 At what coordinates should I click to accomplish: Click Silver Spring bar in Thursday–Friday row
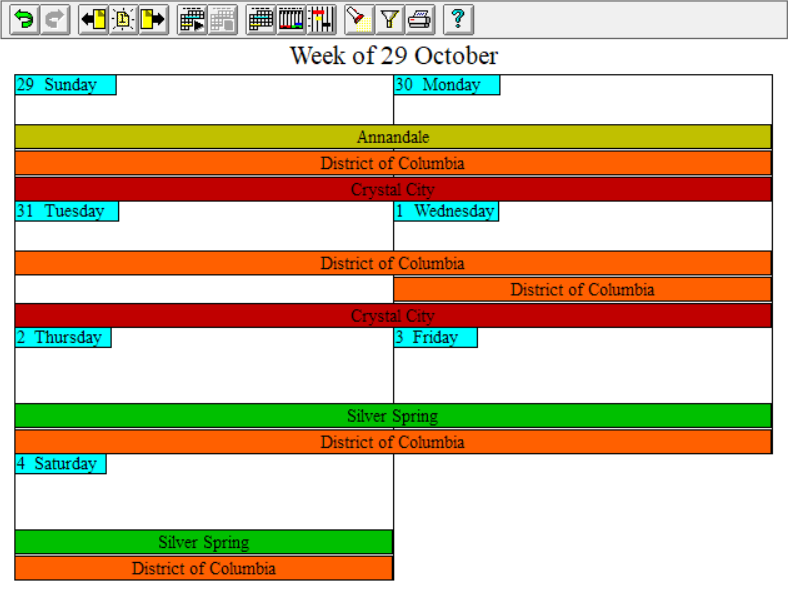(x=393, y=416)
